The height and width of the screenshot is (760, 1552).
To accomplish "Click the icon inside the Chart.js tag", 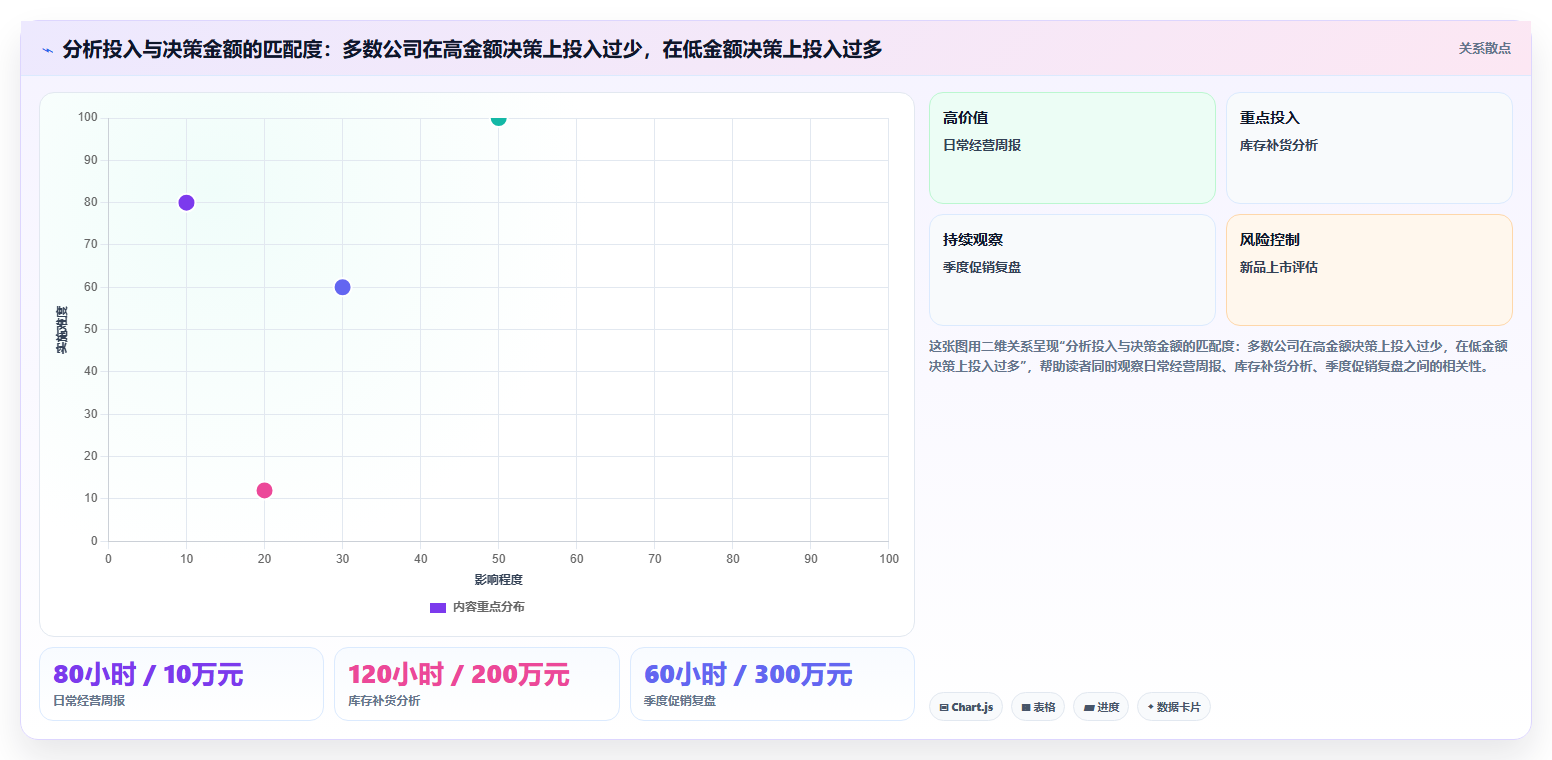I will point(944,707).
